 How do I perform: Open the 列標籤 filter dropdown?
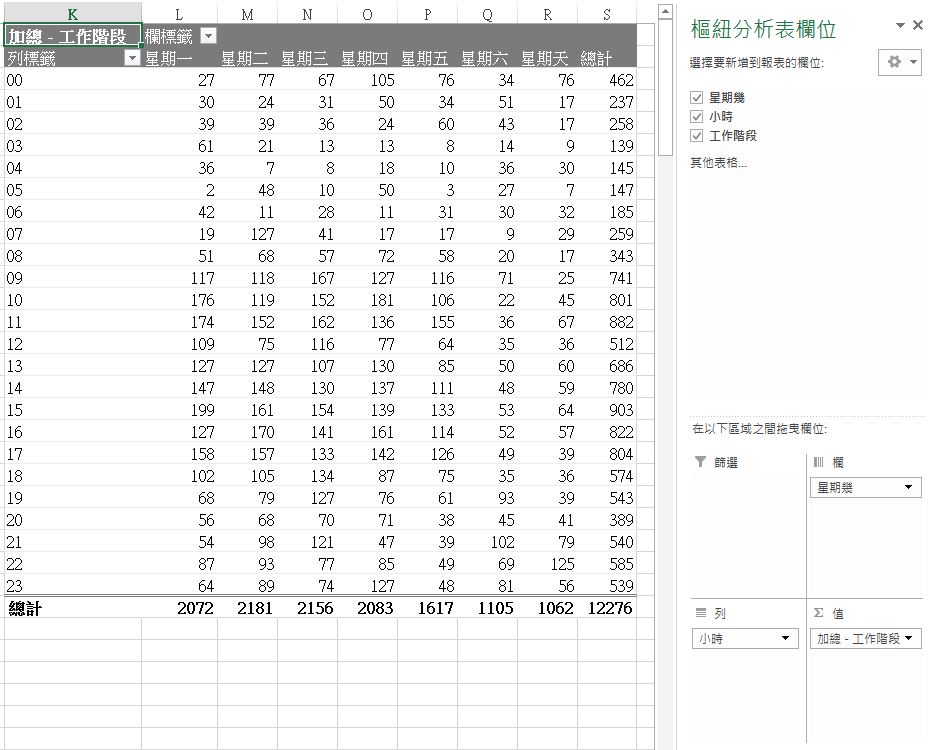(133, 58)
